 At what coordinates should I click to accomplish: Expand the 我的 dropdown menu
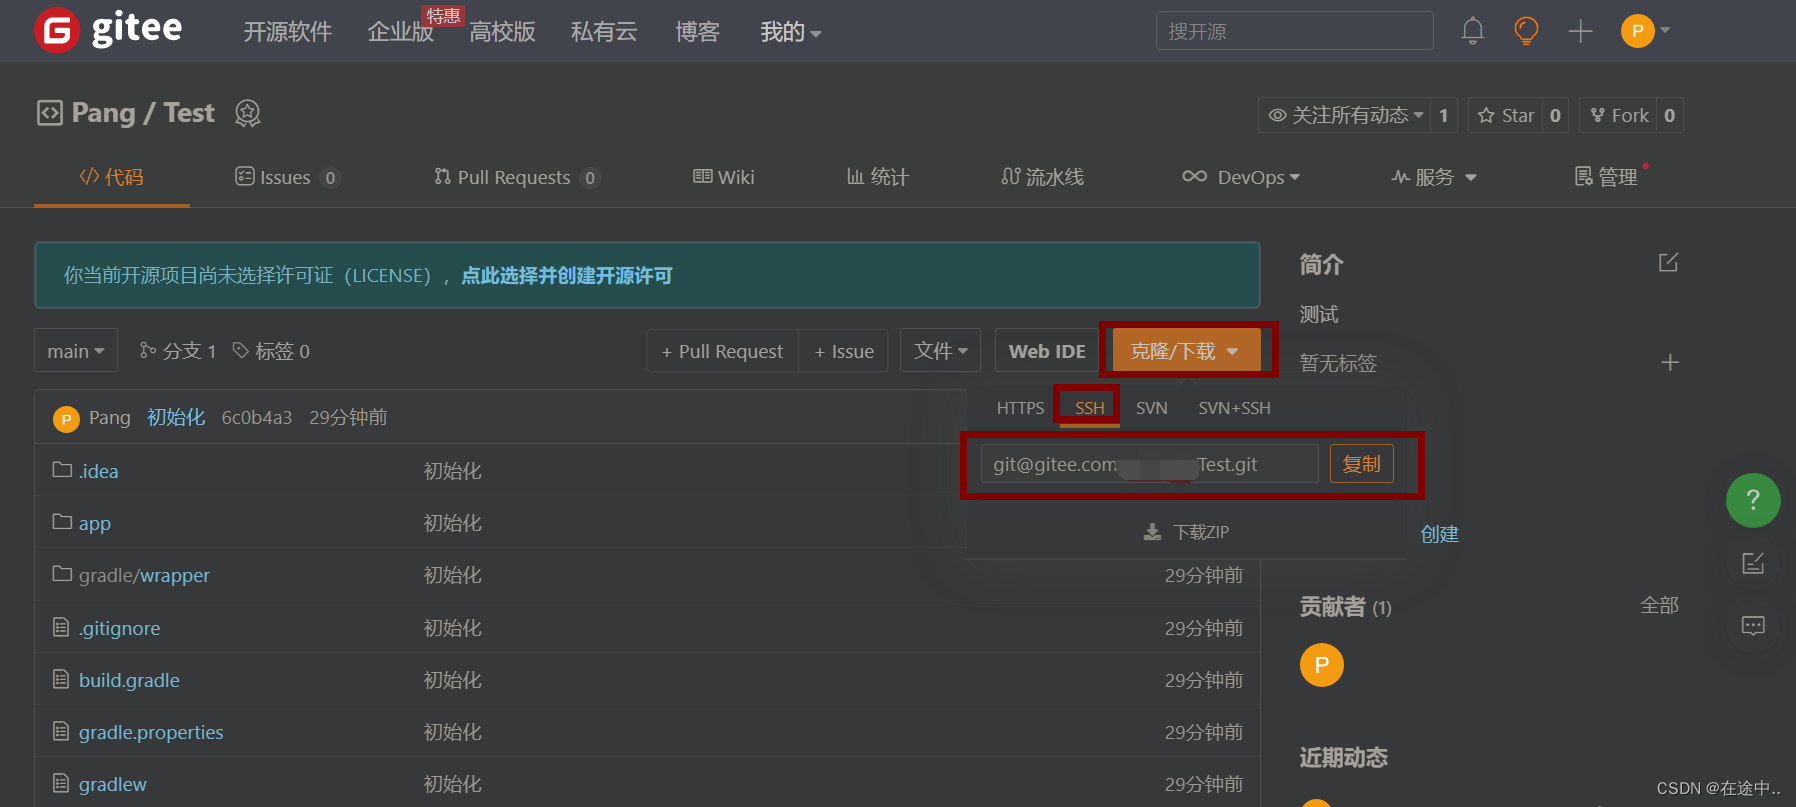790,32
